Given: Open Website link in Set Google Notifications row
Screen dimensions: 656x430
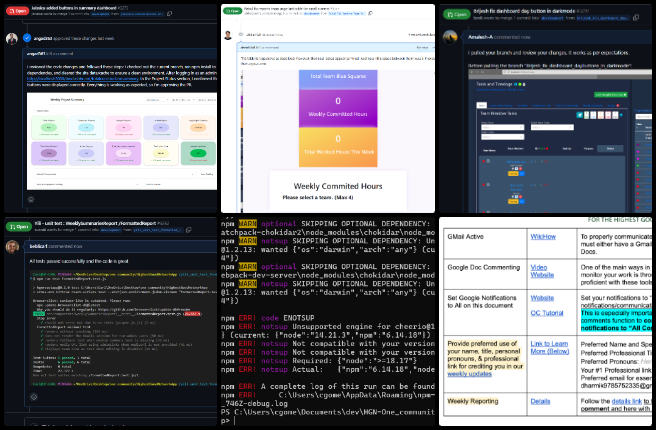Looking at the screenshot, I should (542, 298).
